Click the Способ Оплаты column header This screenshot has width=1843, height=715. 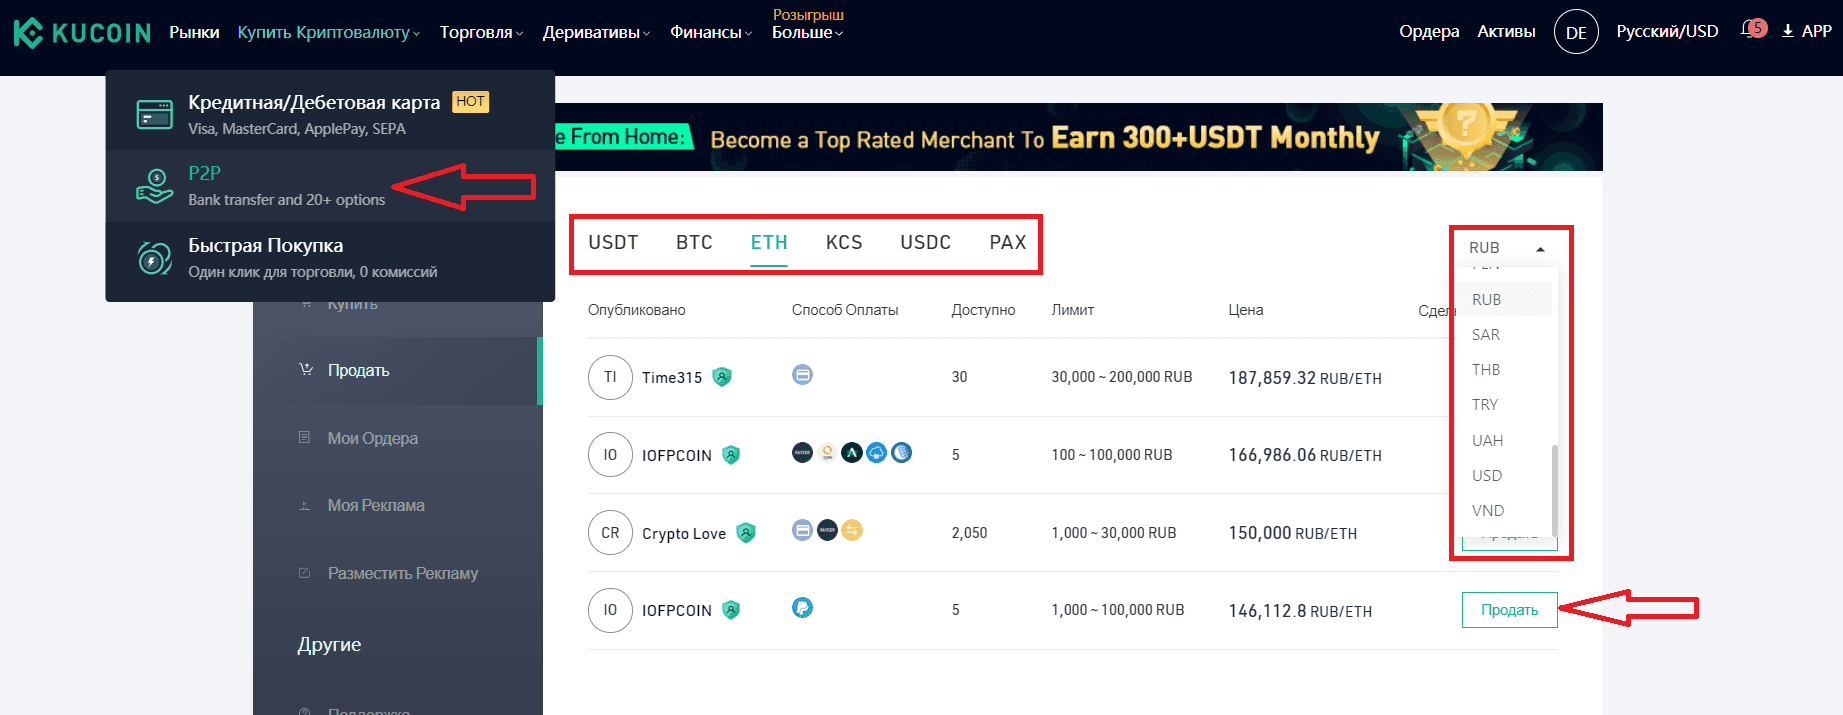click(845, 310)
